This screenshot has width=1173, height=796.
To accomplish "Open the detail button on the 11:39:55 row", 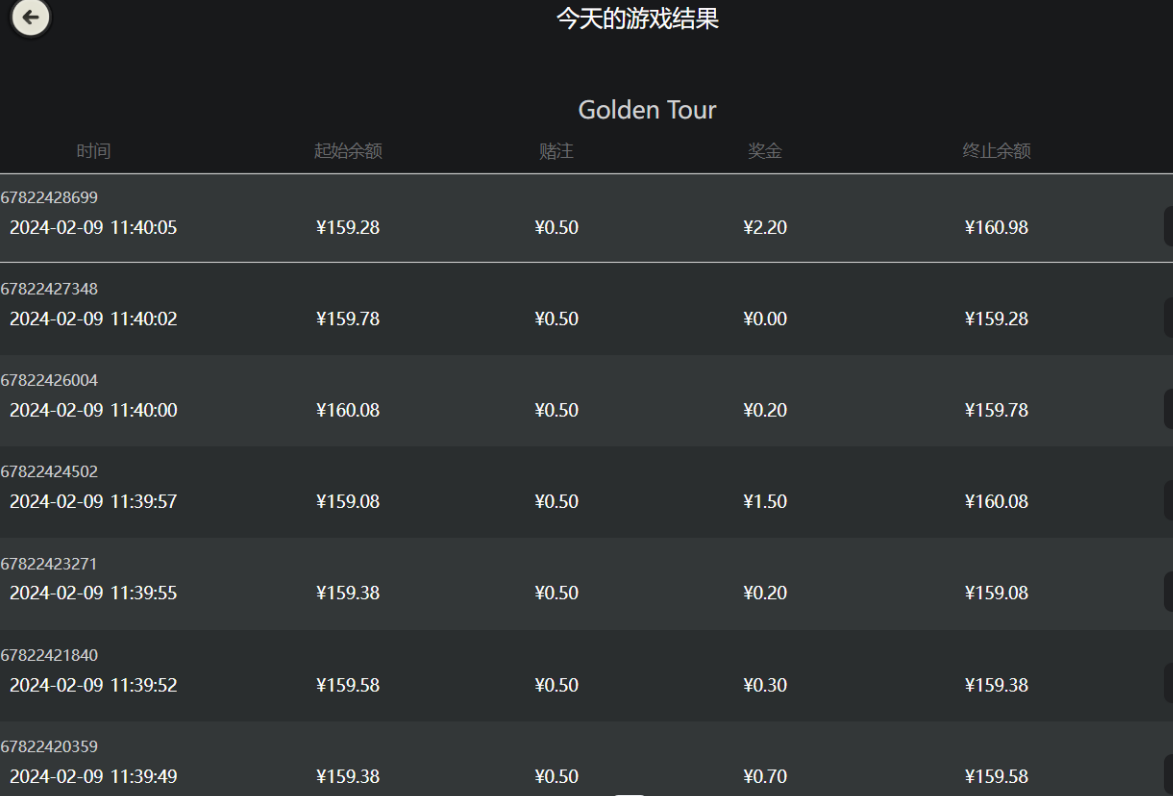I will (1169, 592).
